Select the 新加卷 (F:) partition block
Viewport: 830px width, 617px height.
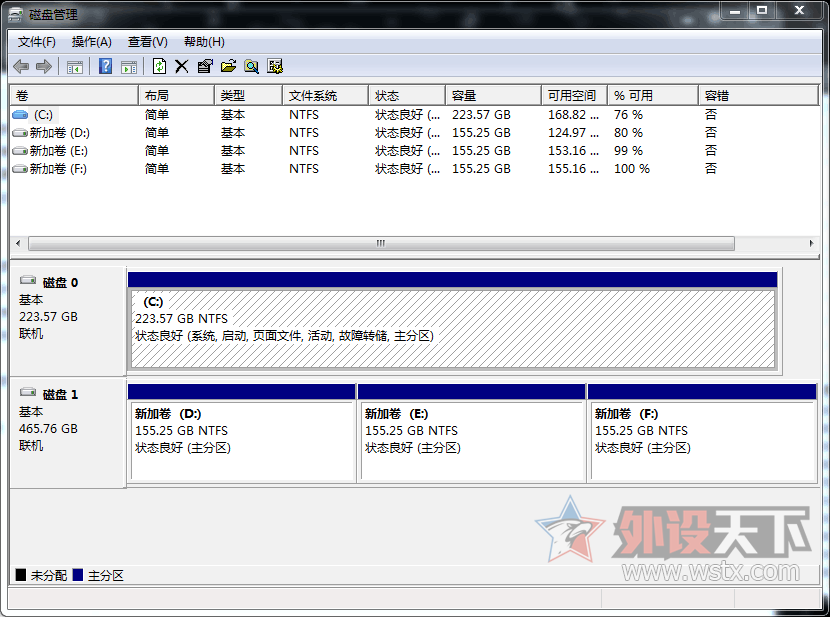[702, 433]
